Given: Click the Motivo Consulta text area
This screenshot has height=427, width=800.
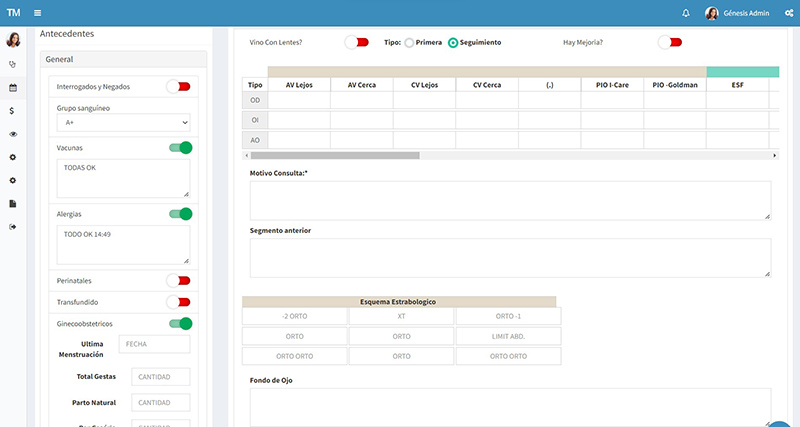Looking at the screenshot, I should pos(510,200).
